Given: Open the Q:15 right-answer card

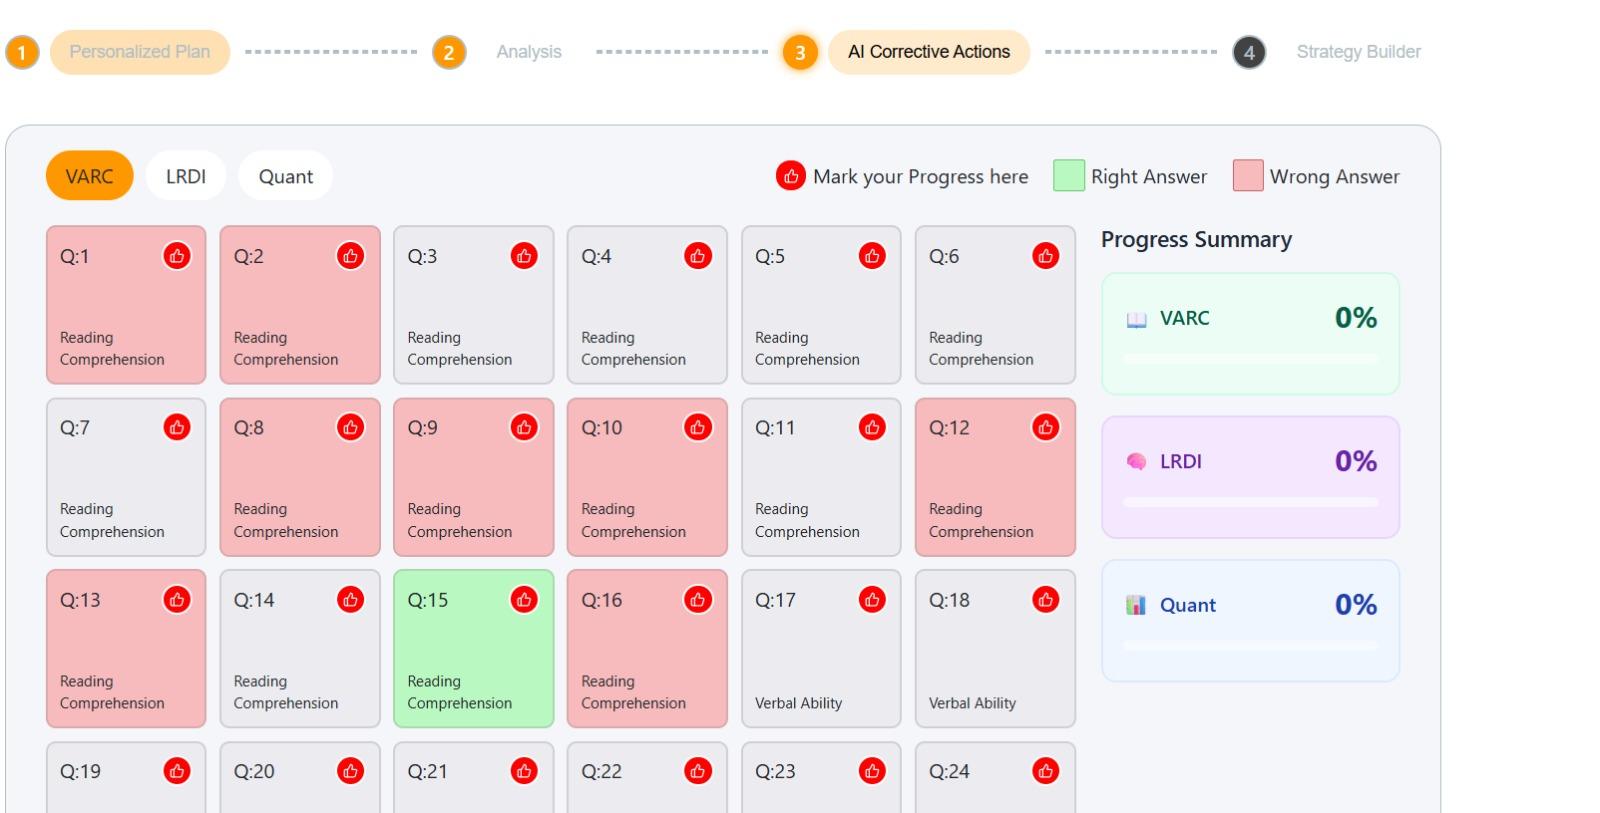Looking at the screenshot, I should 473,649.
